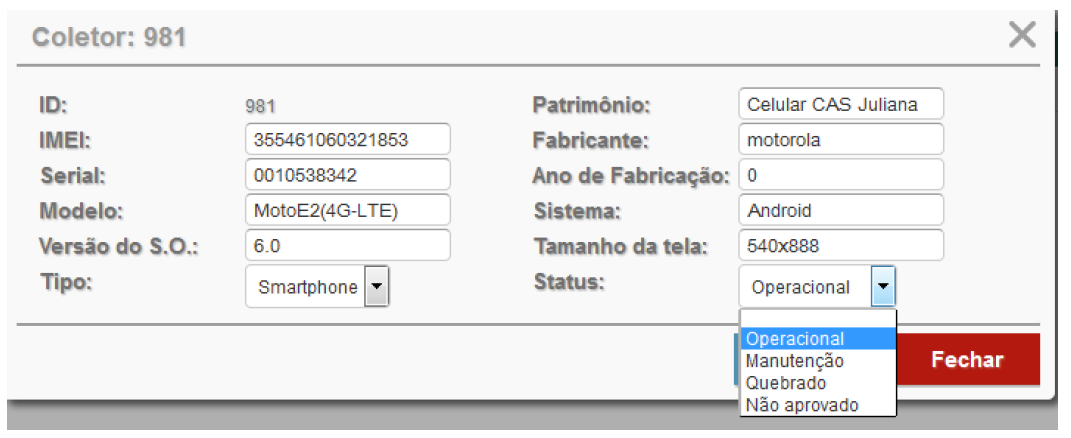This screenshot has width=1071, height=438.
Task: Click the Ano de Fabricação field
Action: (x=841, y=175)
